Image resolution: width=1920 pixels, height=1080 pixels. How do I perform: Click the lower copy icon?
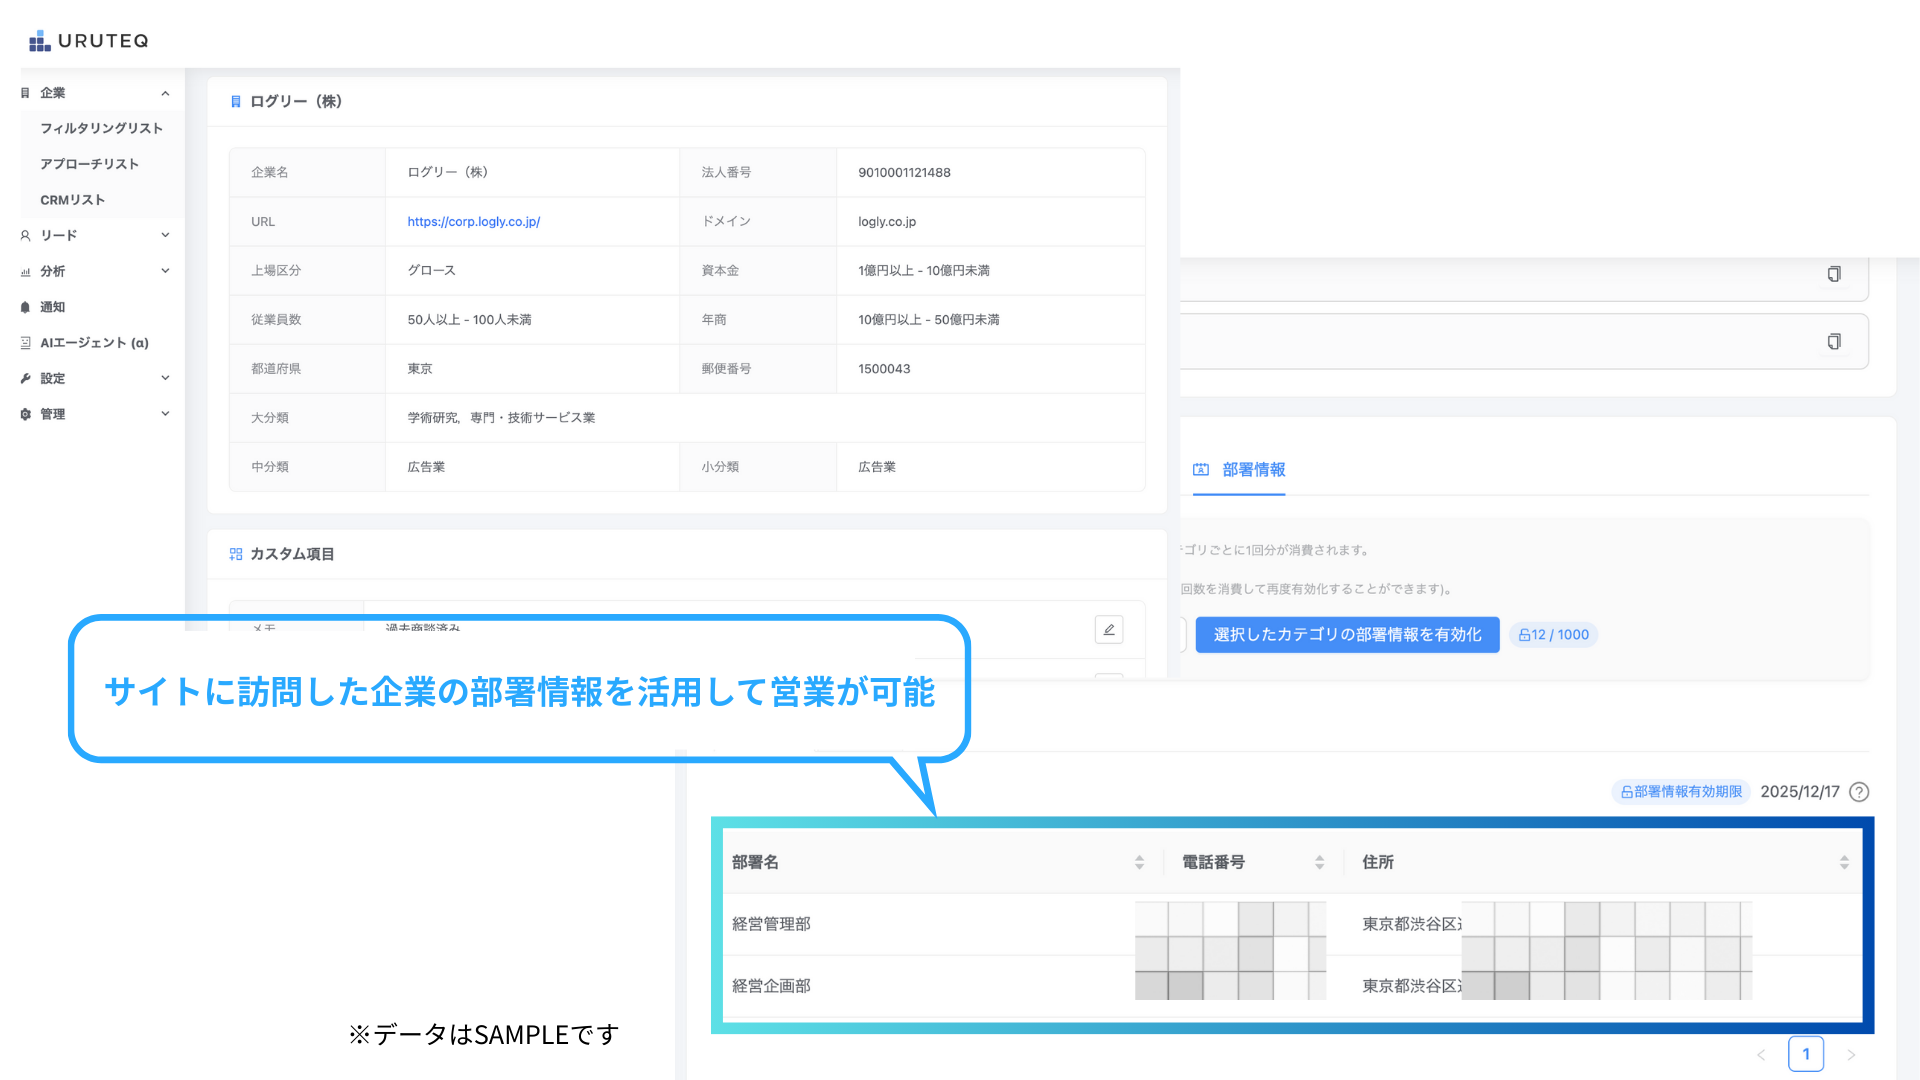point(1834,342)
